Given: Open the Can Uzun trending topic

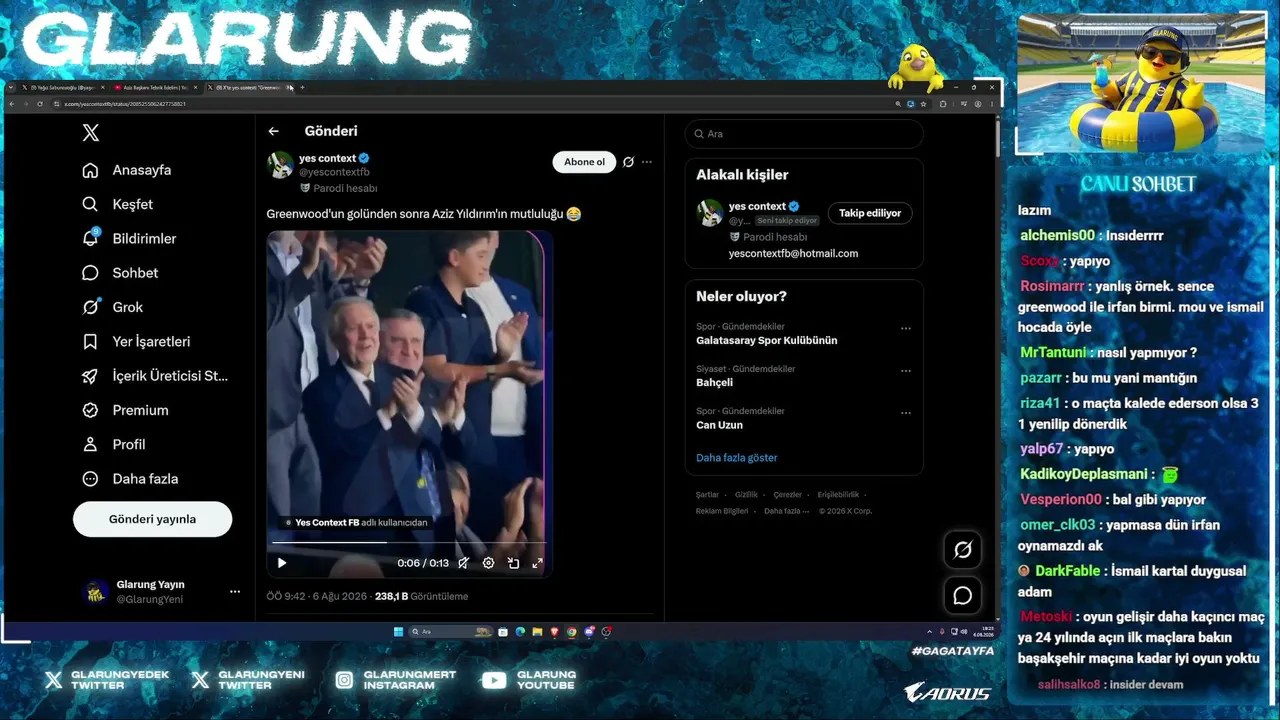Looking at the screenshot, I should [x=719, y=425].
